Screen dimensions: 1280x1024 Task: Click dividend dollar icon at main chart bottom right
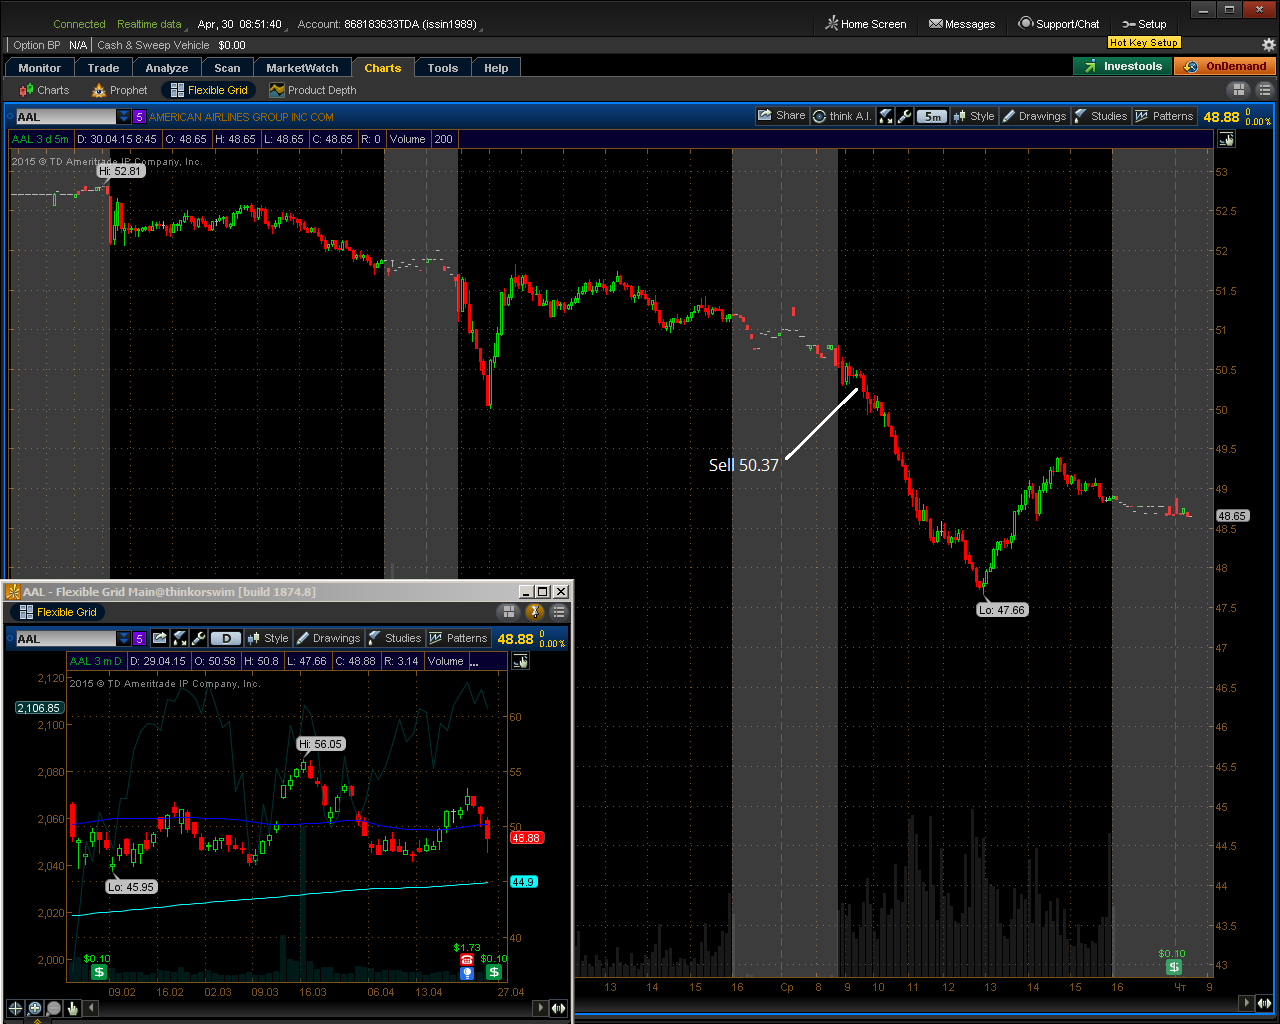(x=1174, y=967)
